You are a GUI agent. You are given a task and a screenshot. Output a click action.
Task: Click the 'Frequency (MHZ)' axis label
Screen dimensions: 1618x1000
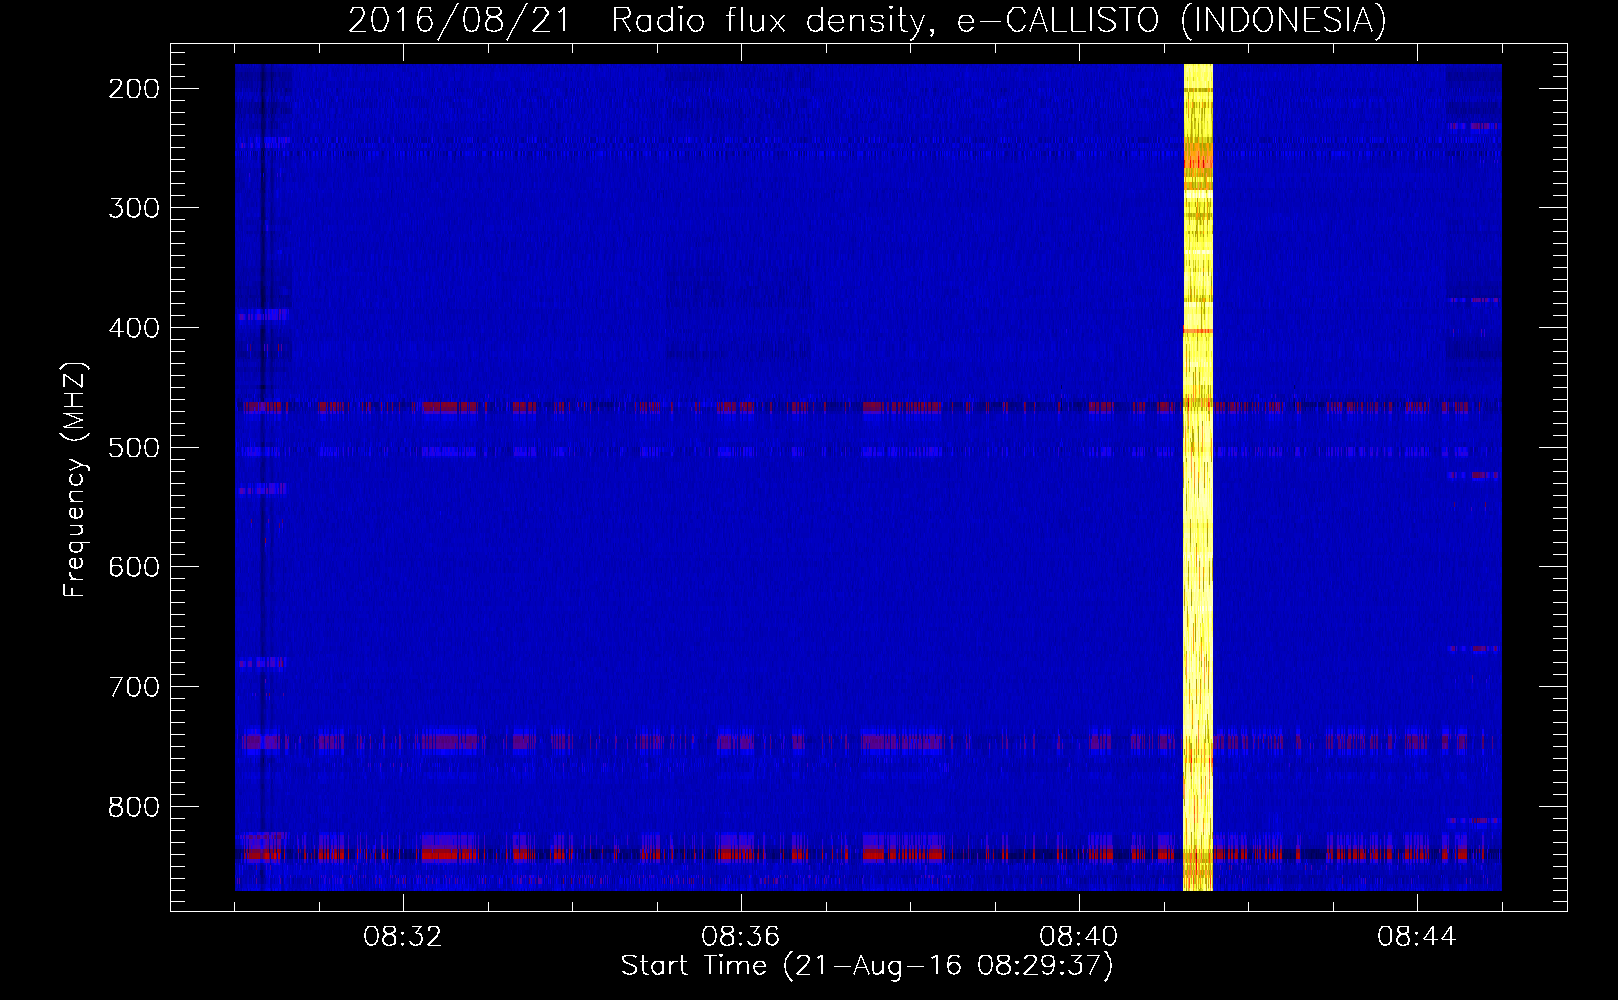(x=75, y=479)
